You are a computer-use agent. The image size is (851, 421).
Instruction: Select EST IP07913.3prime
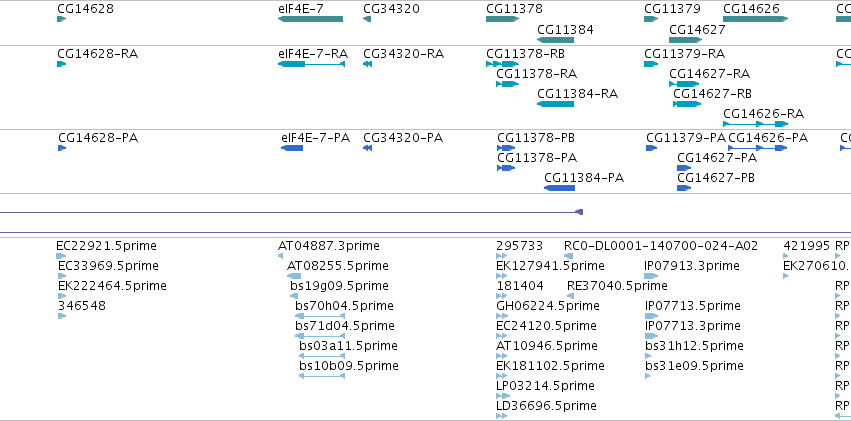tap(692, 266)
